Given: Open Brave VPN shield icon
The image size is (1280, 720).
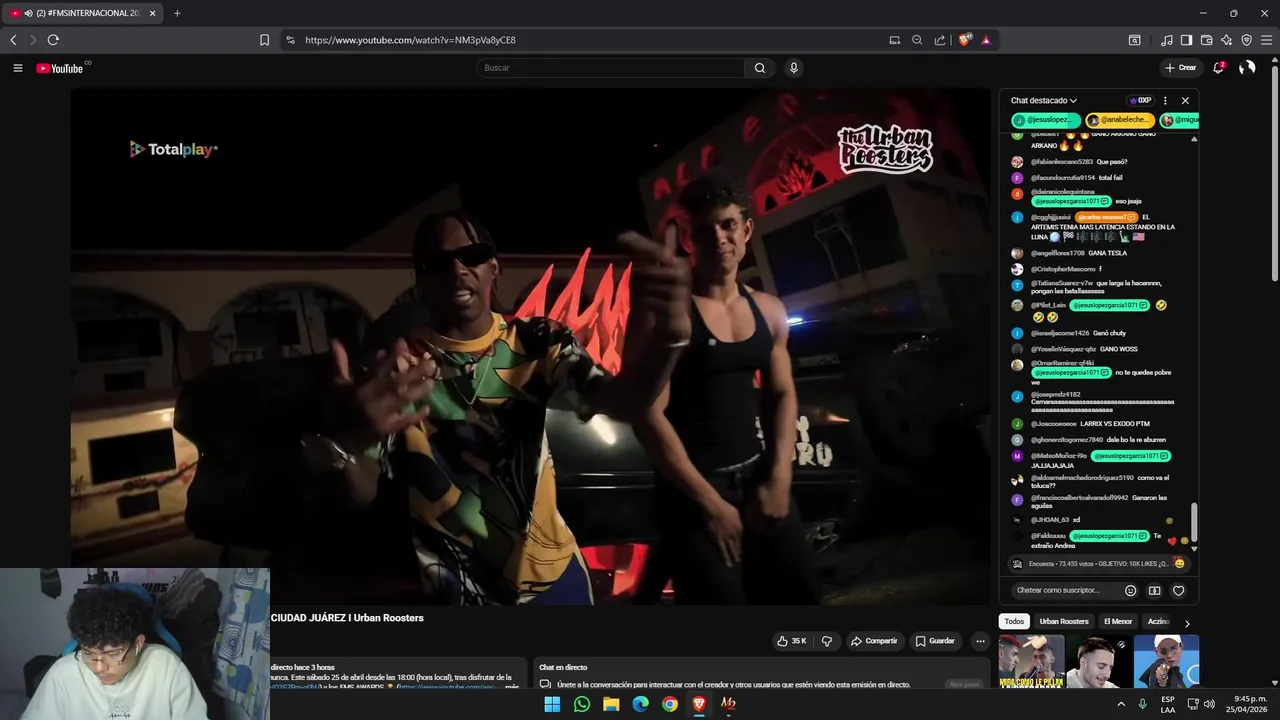Looking at the screenshot, I should pos(1246,40).
